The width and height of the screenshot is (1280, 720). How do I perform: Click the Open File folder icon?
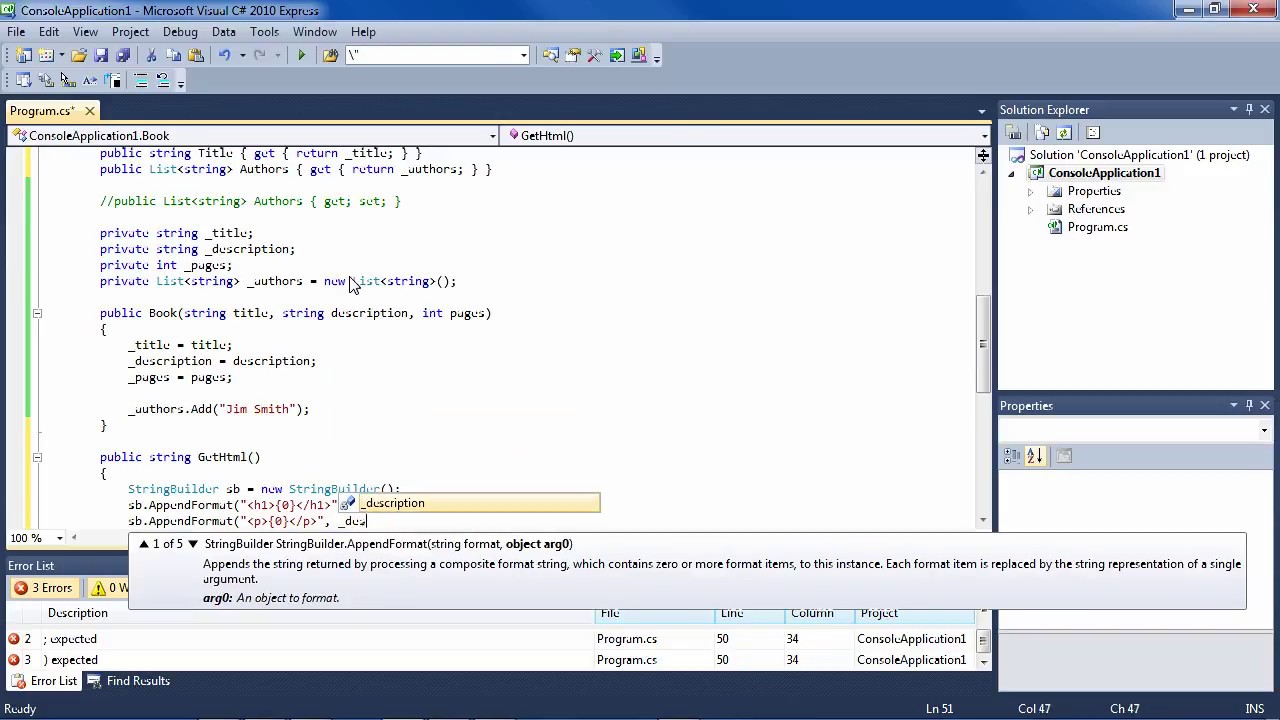(79, 55)
